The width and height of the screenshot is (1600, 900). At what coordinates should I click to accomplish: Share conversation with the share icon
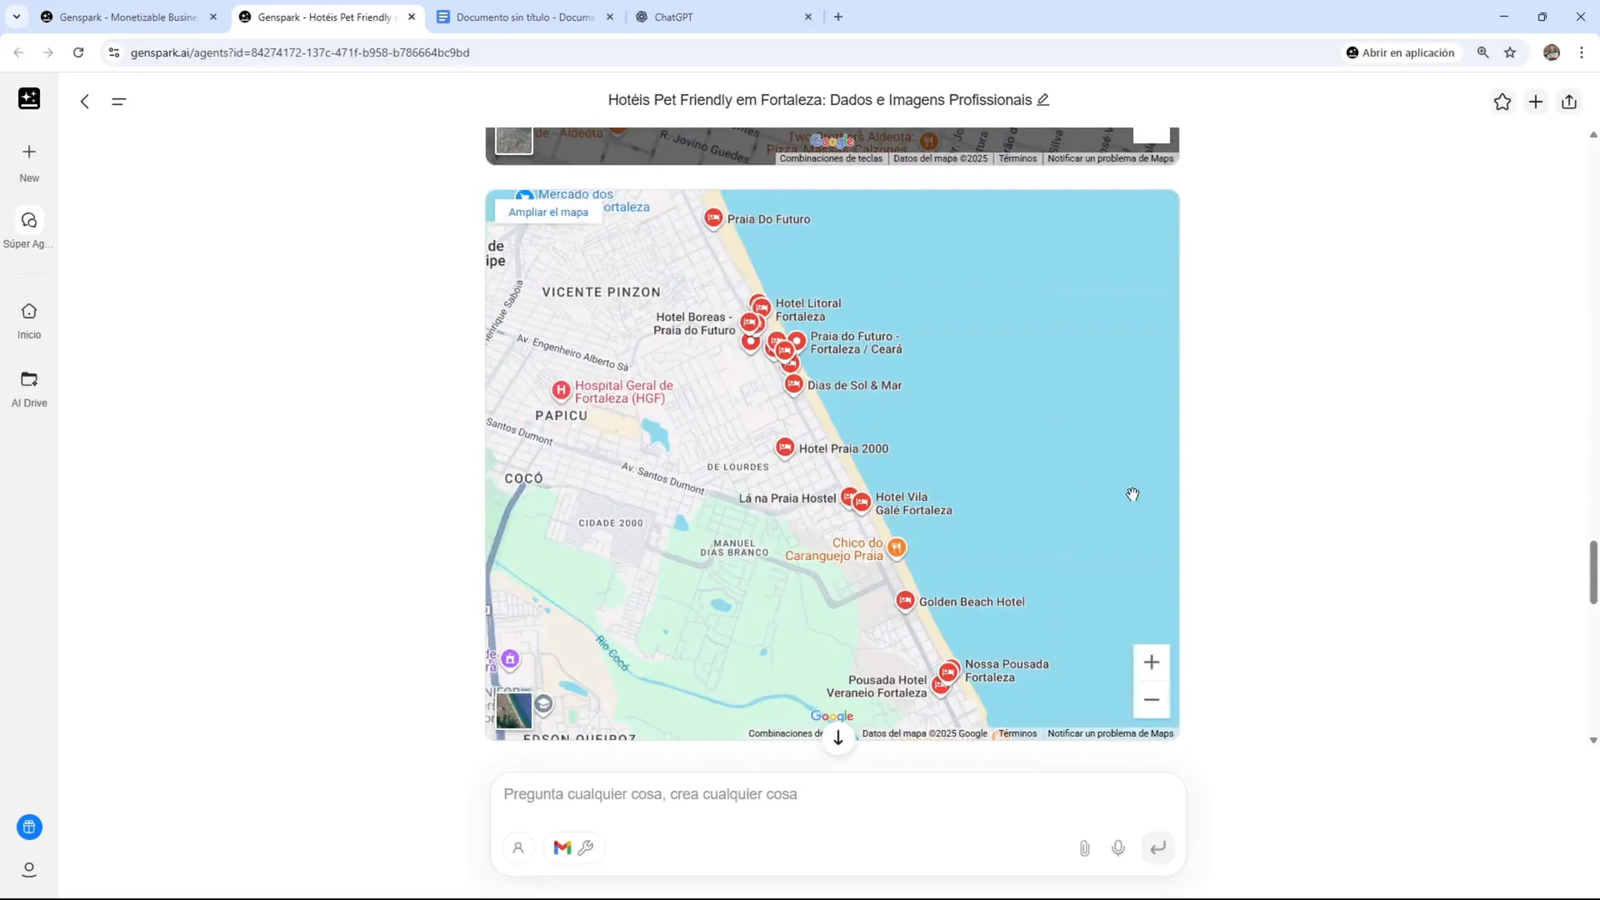point(1569,101)
